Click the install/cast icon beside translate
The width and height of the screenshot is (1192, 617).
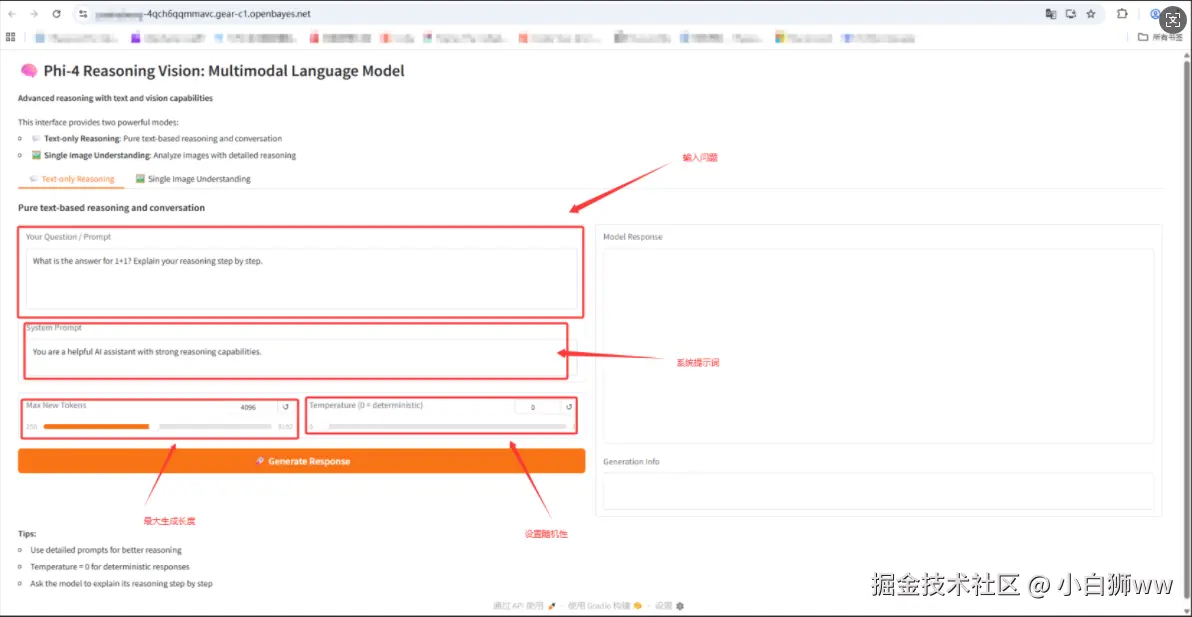[1071, 14]
